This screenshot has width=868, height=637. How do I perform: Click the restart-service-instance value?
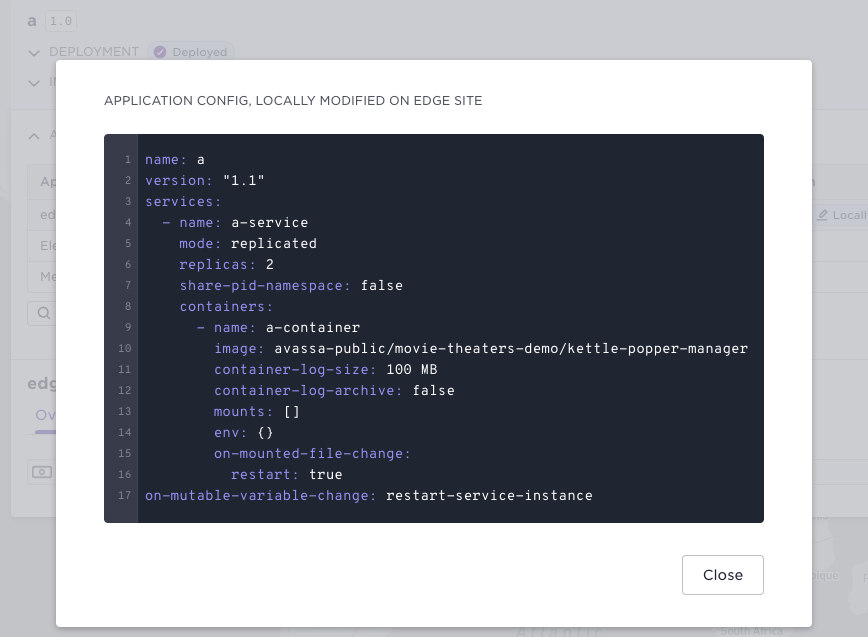click(489, 496)
